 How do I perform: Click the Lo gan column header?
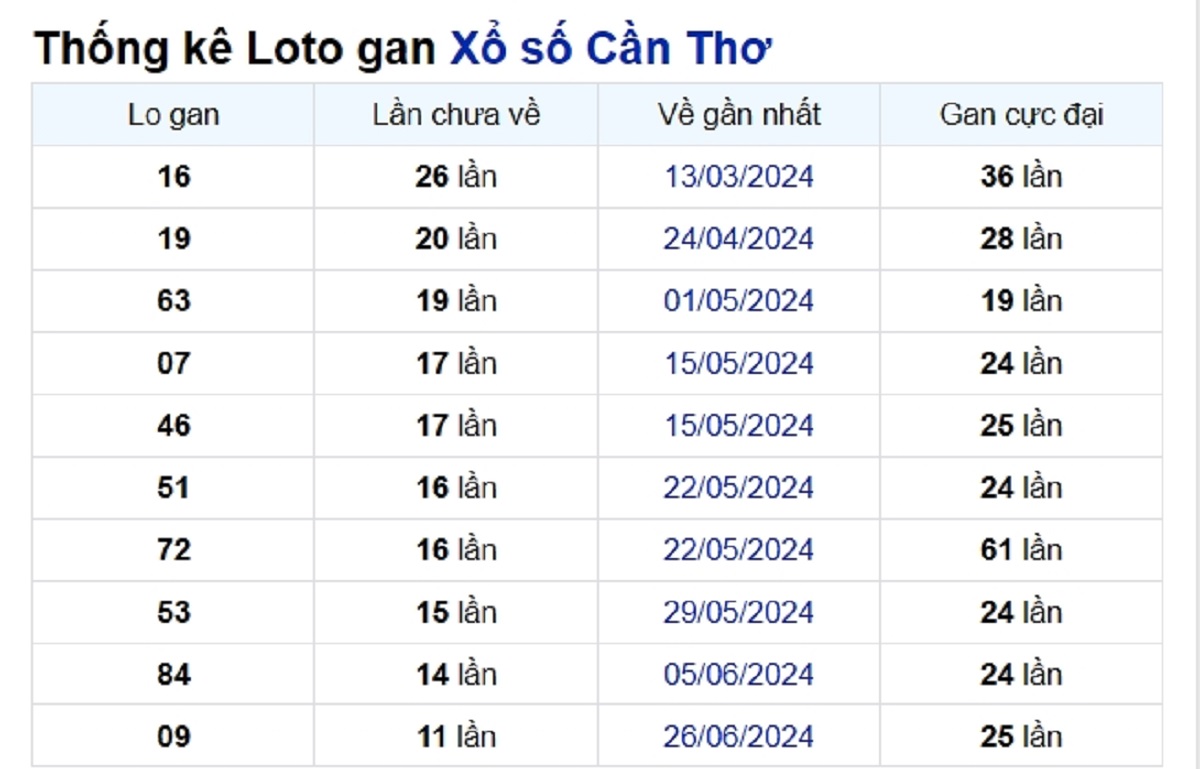tap(173, 114)
